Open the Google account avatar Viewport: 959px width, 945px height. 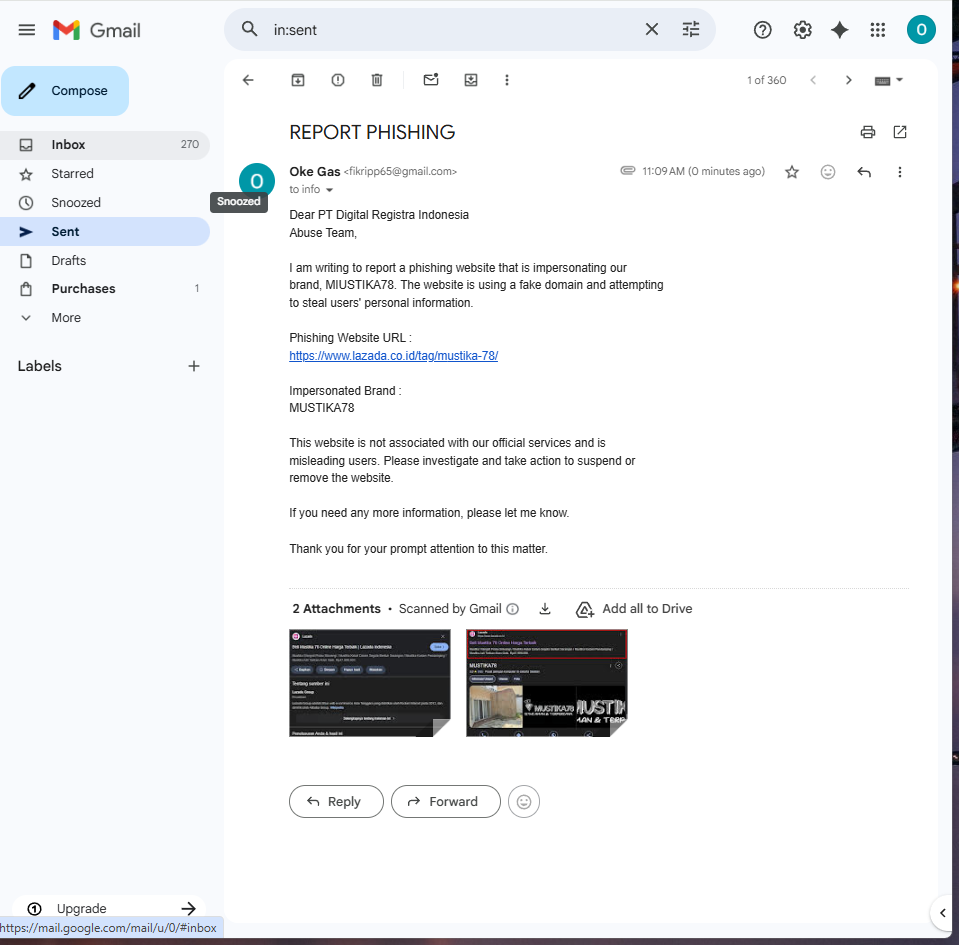click(920, 30)
